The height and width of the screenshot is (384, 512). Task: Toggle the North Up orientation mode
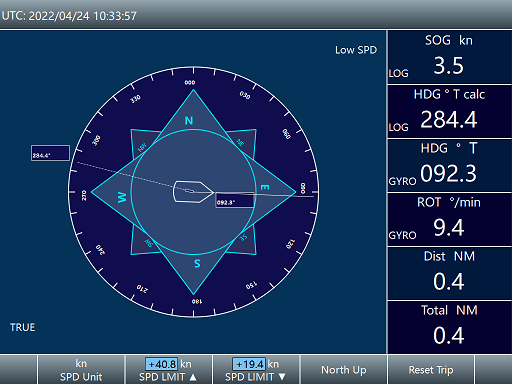pos(344,370)
